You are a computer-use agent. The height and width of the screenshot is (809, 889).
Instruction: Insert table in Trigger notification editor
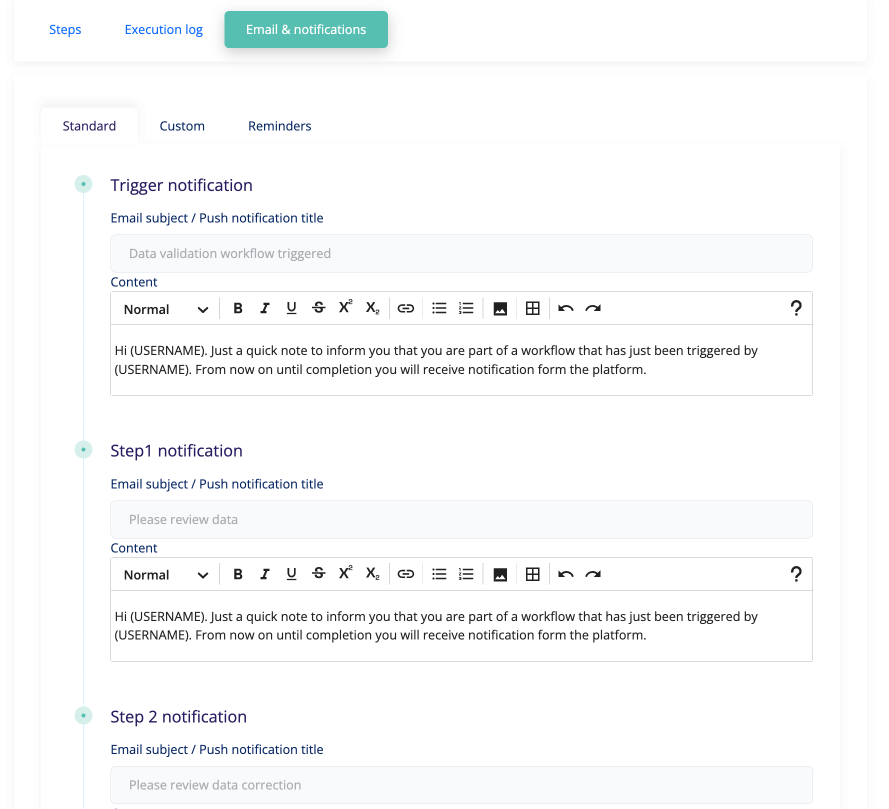pyautogui.click(x=532, y=308)
